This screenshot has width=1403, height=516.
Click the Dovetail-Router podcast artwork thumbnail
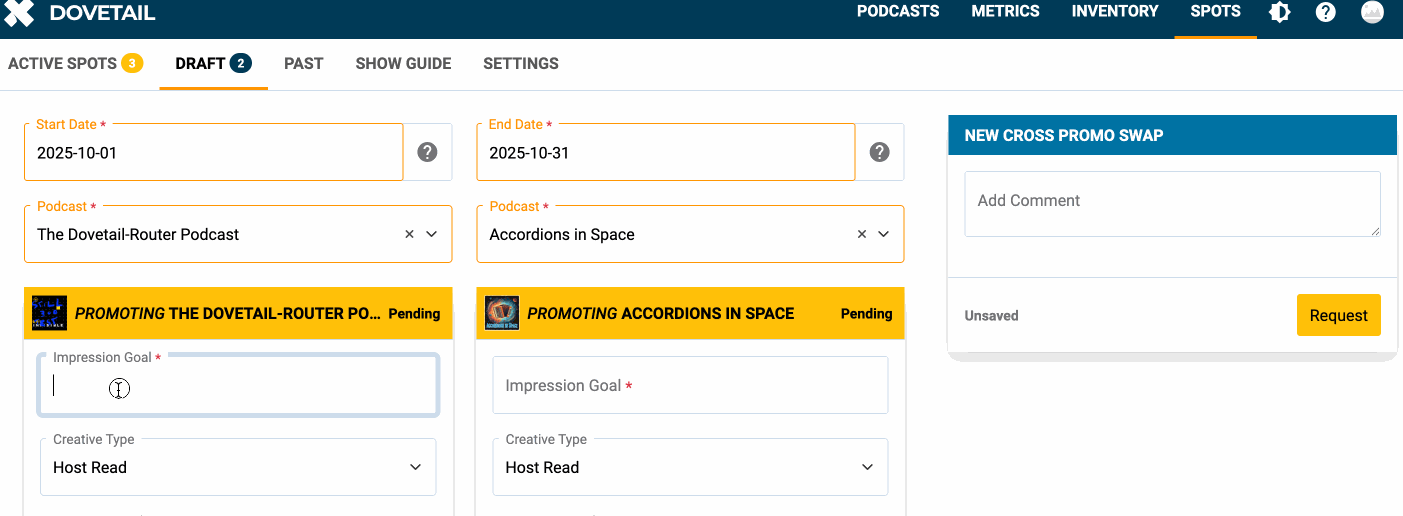coord(49,313)
